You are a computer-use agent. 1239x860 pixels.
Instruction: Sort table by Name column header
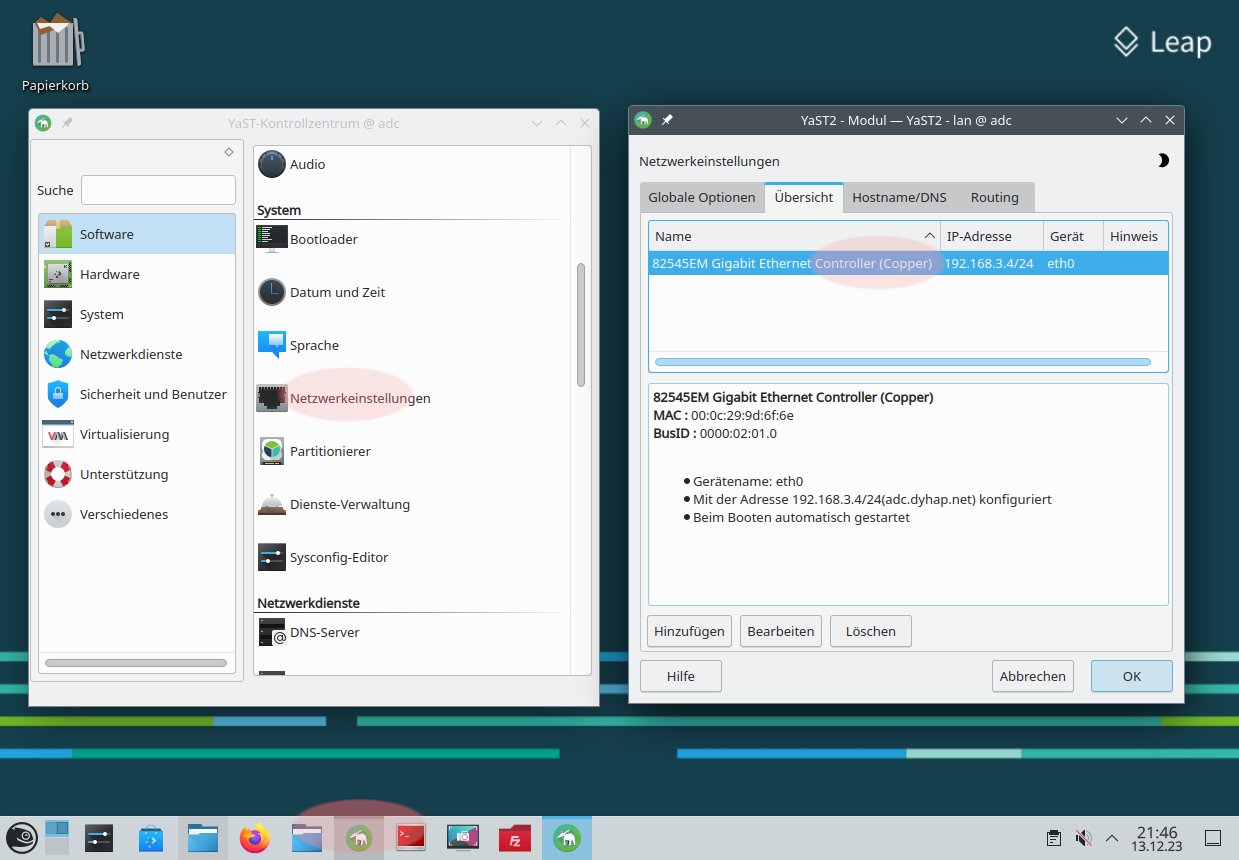coord(794,237)
